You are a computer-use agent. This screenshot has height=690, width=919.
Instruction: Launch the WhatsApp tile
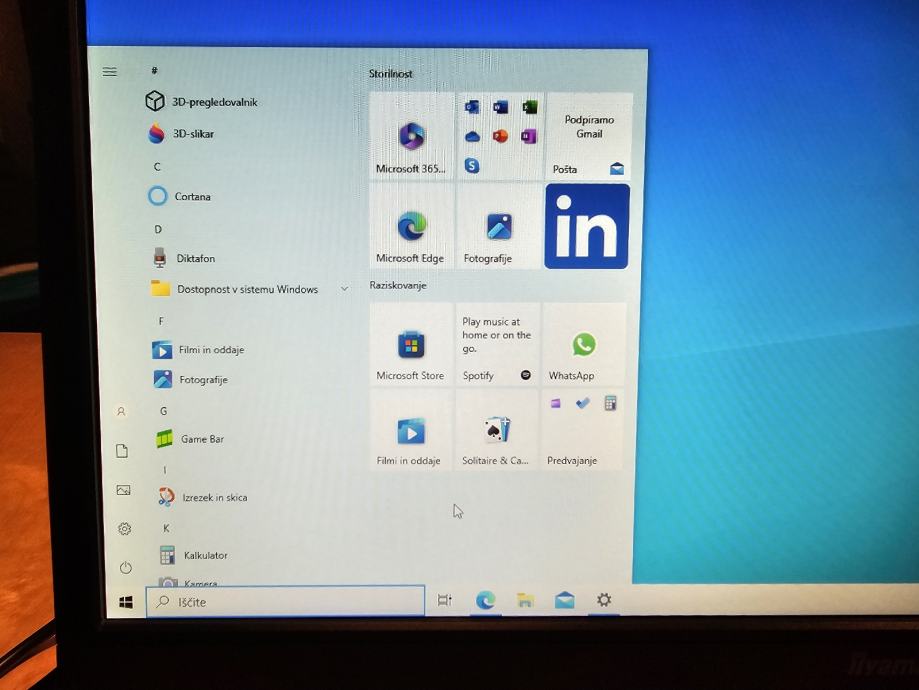click(x=584, y=344)
